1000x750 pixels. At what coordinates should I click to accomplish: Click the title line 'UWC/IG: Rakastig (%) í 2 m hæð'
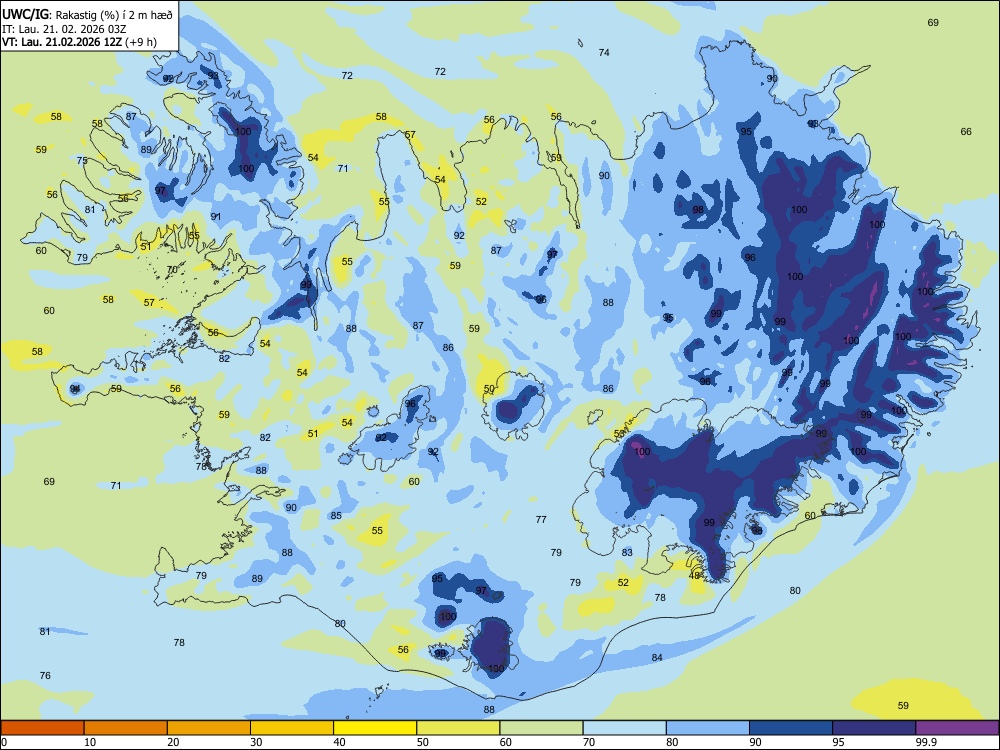point(87,15)
